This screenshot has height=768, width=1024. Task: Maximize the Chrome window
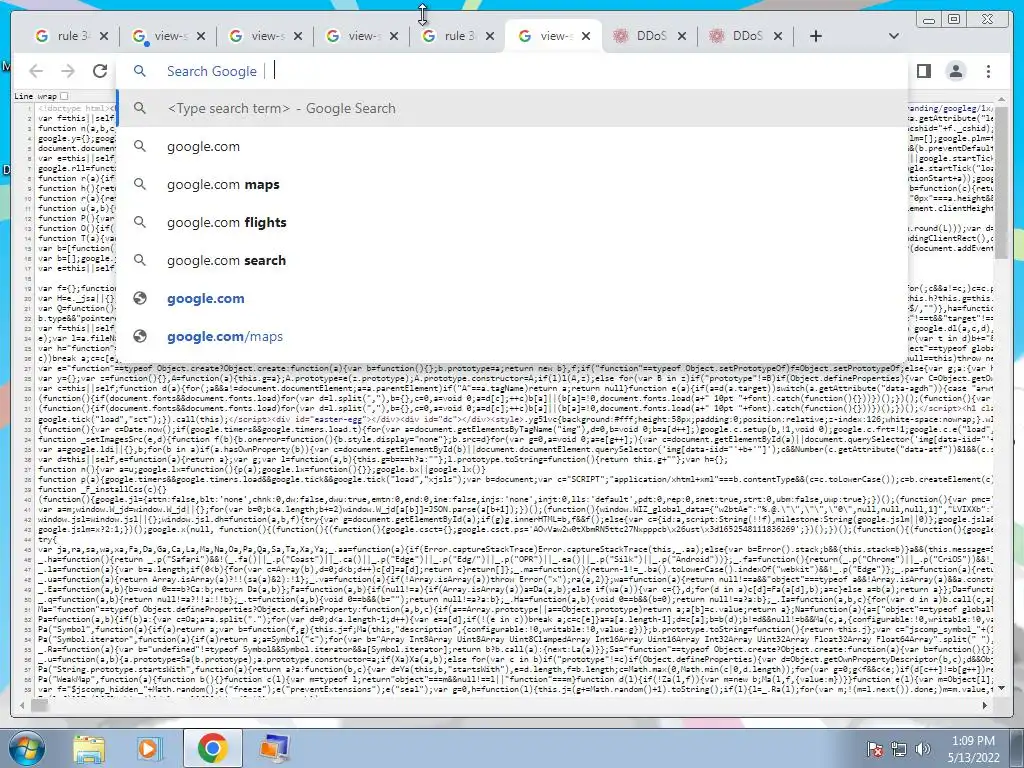(954, 20)
